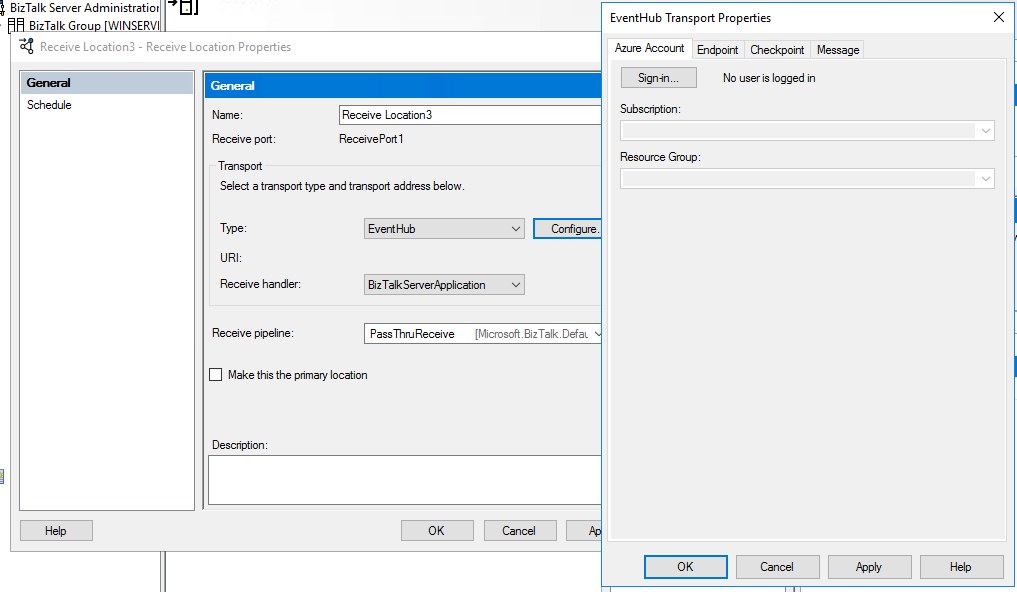Expand the Receive handler dropdown
Screen dimensions: 1017x592
point(514,284)
